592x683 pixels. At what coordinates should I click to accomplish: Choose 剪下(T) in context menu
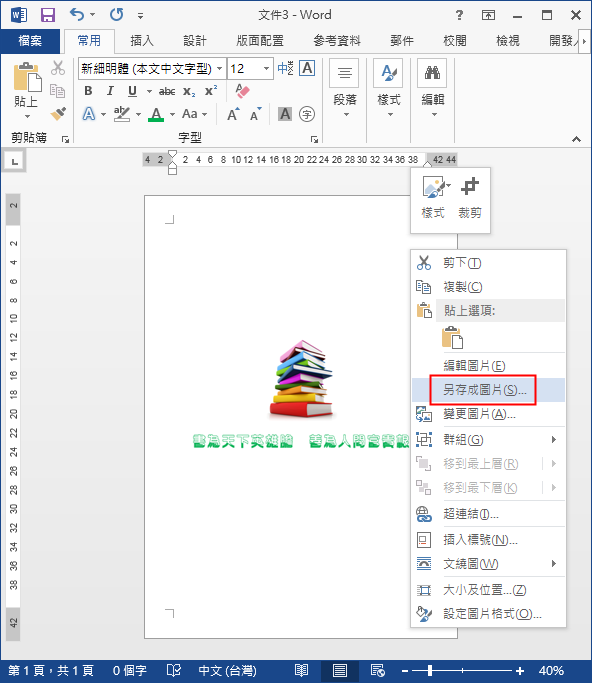click(x=488, y=263)
